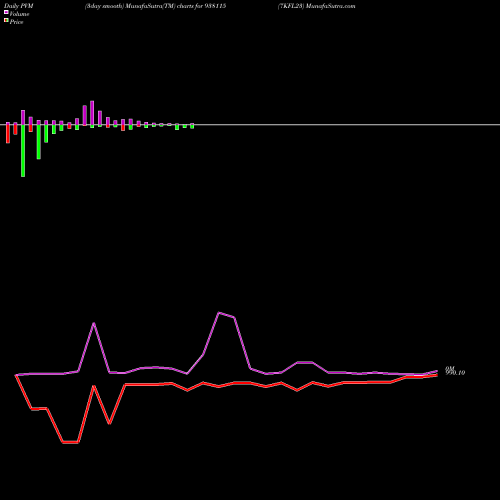Click the tallest green bar in the histogram
Screen dimensions: 500x500
[x=23, y=151]
